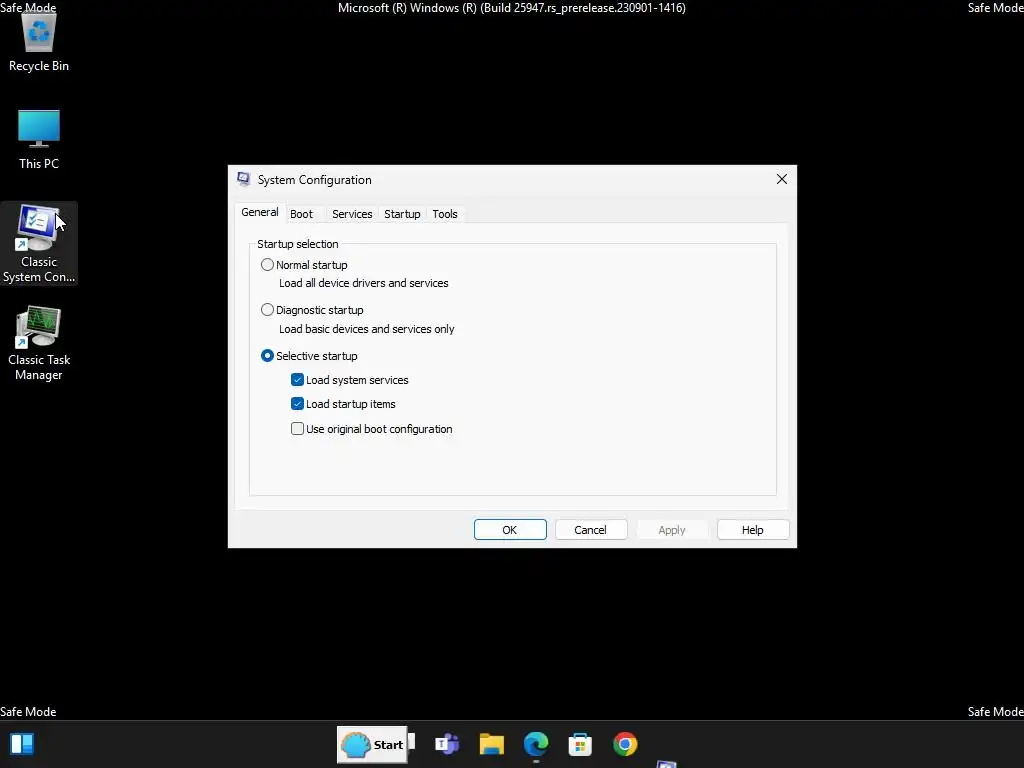The height and width of the screenshot is (768, 1024).
Task: Click 'Load basic devices and services only' text
Action: tap(366, 329)
